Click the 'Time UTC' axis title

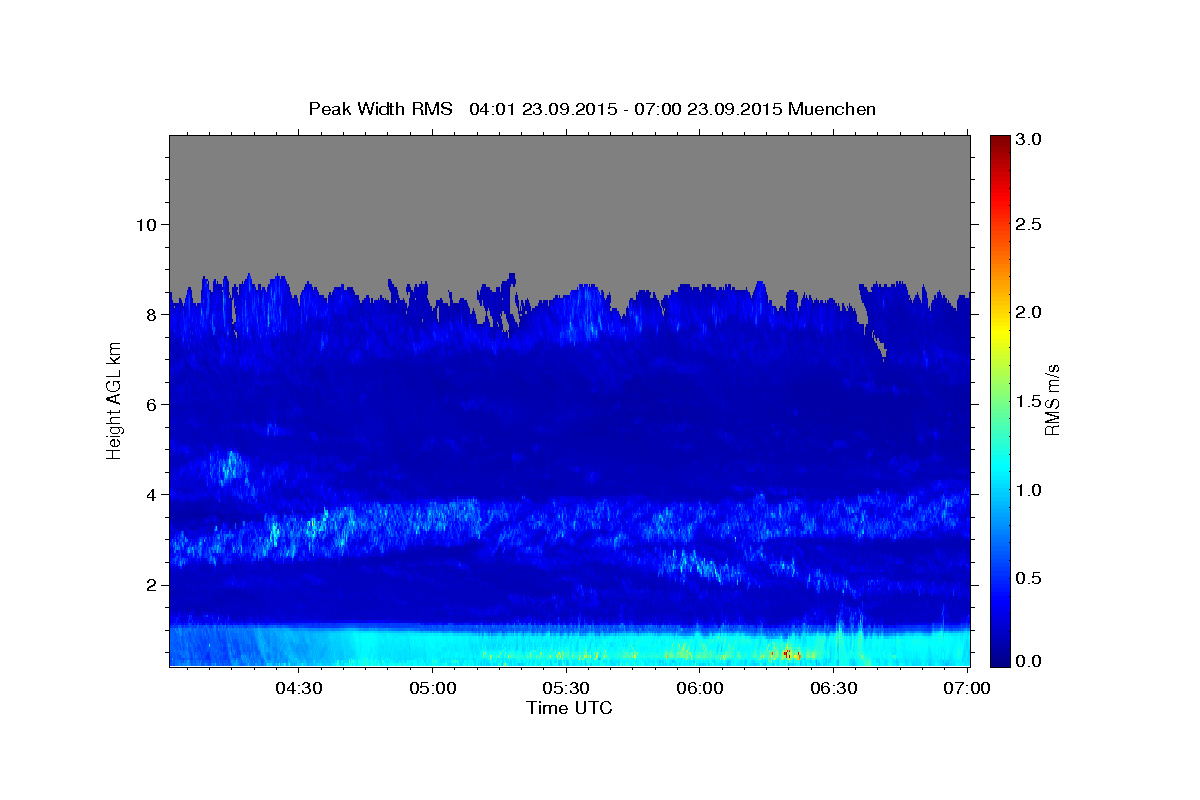point(569,708)
